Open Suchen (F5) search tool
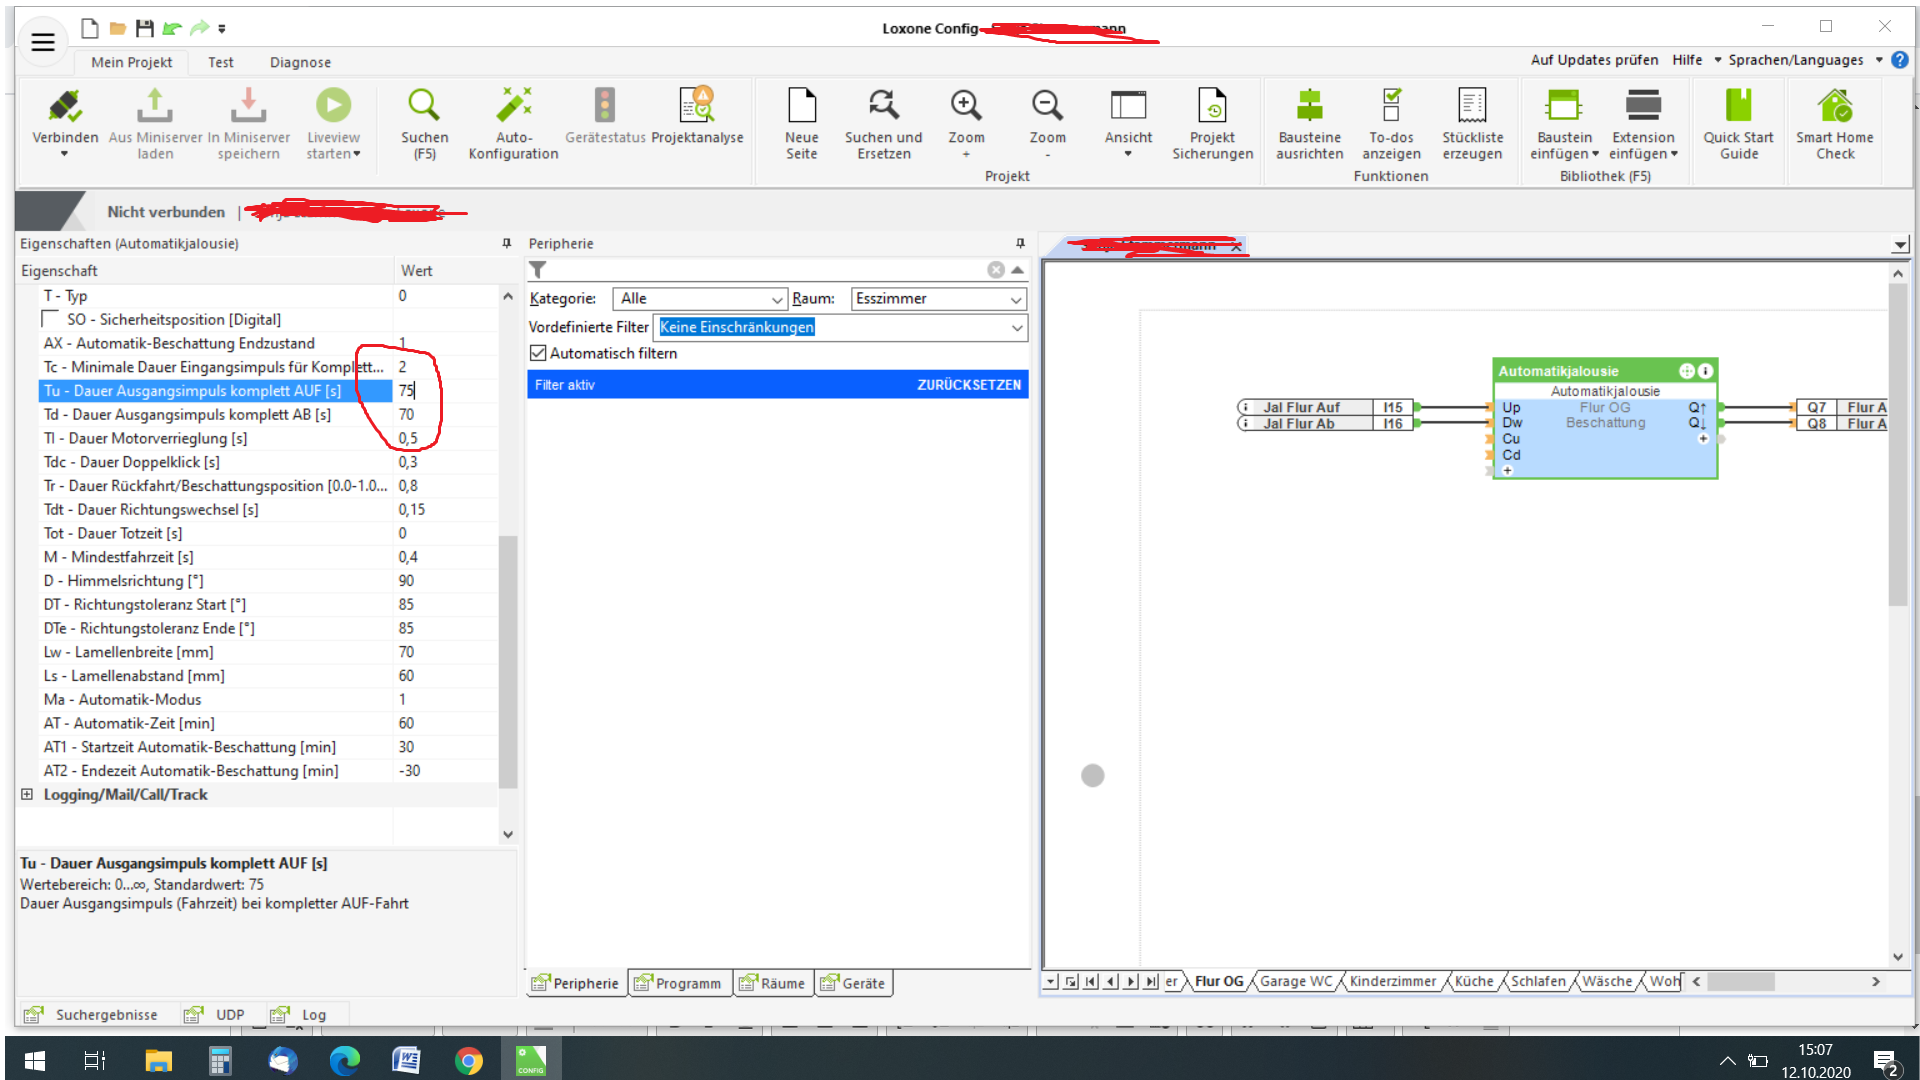Image resolution: width=1920 pixels, height=1080 pixels. pyautogui.click(x=424, y=106)
